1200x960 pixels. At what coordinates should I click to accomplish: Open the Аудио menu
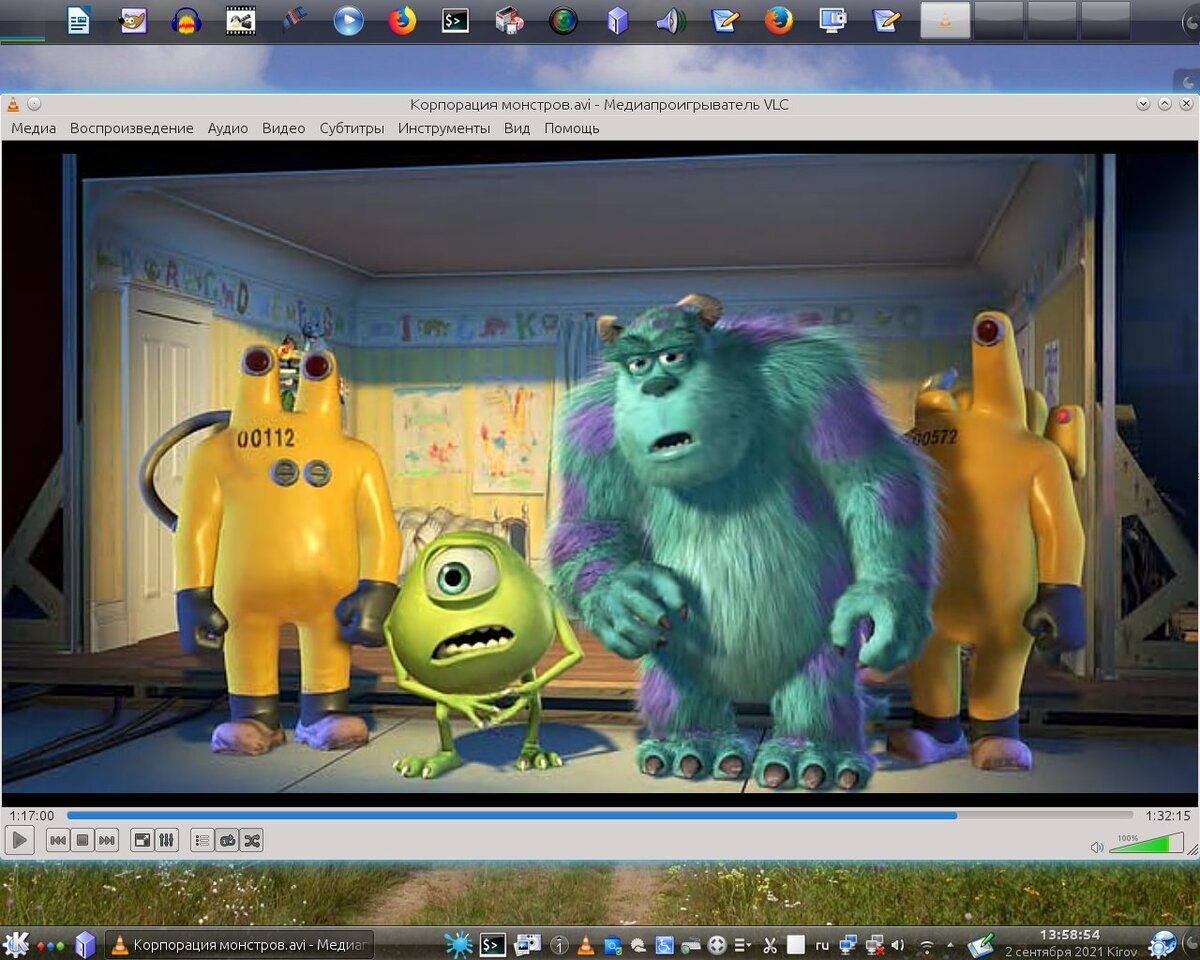[x=228, y=128]
